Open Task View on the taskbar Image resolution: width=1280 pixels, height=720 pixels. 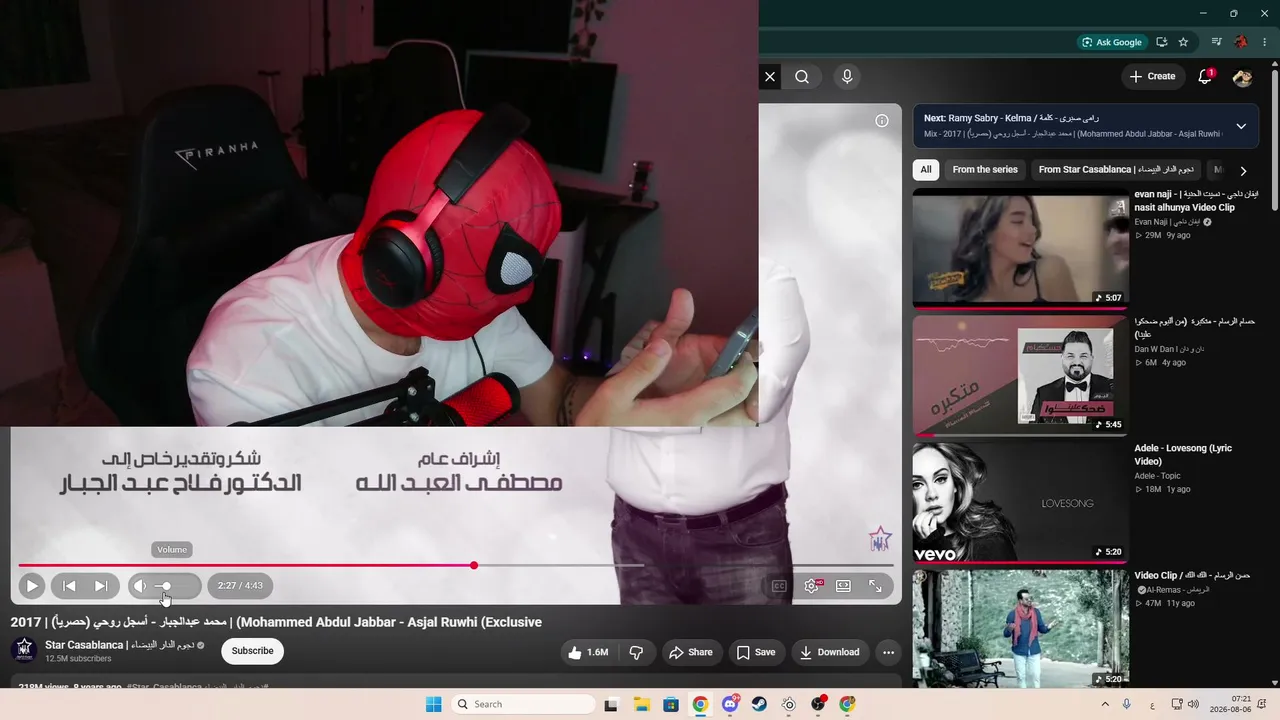pos(611,704)
